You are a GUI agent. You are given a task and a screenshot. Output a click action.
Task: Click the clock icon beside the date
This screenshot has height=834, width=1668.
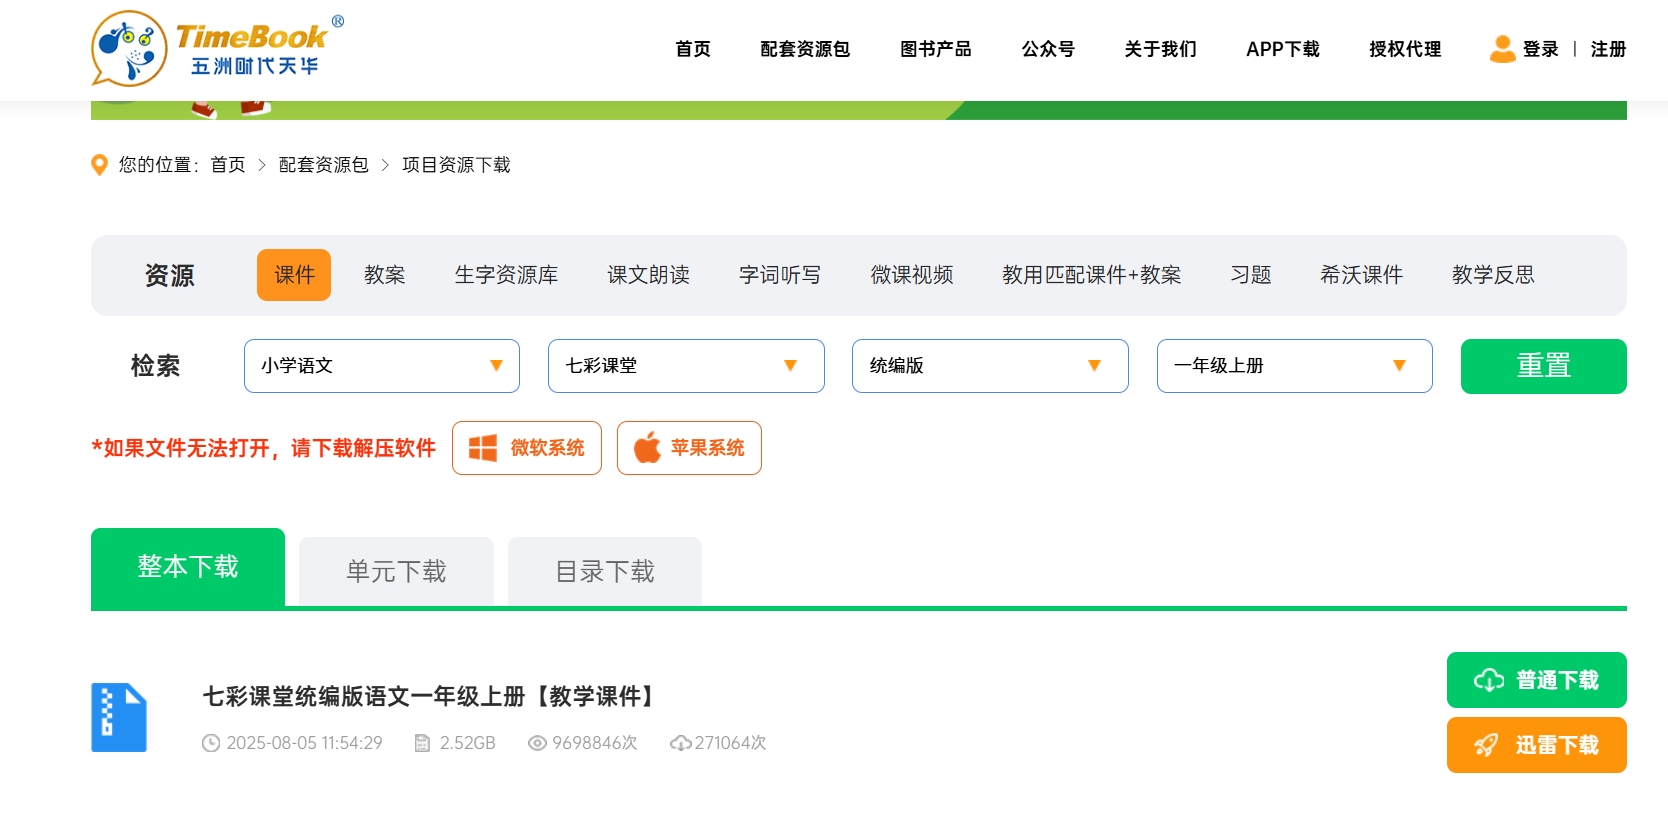click(x=211, y=743)
